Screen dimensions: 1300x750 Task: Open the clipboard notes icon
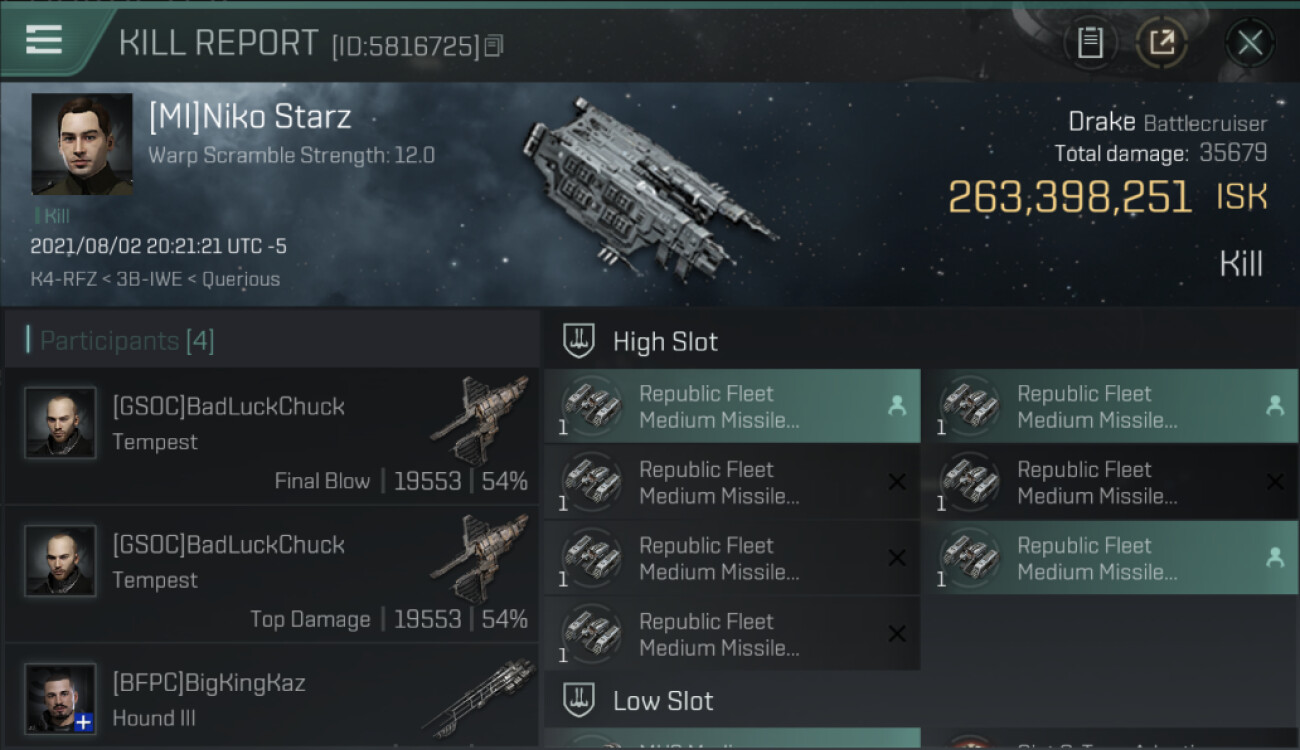point(1090,42)
